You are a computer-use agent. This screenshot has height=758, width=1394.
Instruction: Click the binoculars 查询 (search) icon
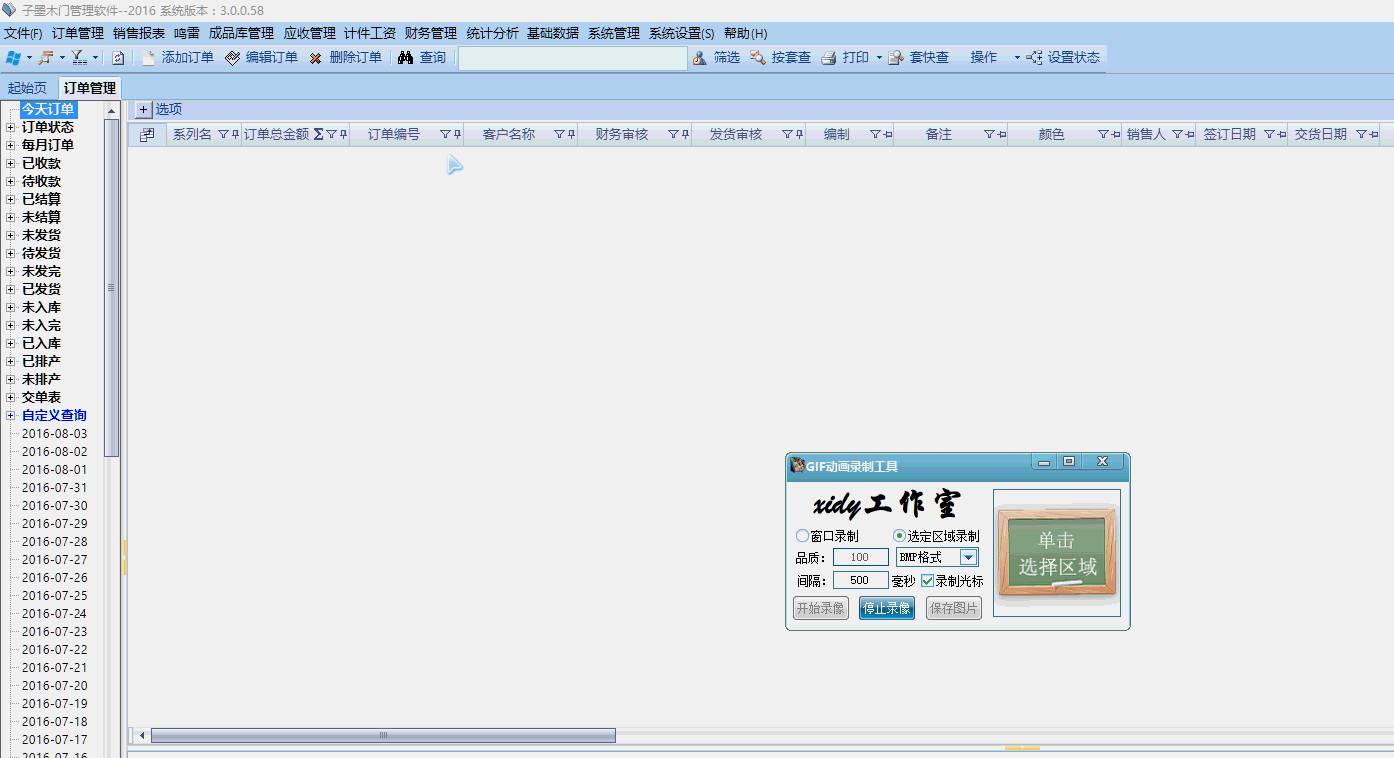coord(405,58)
